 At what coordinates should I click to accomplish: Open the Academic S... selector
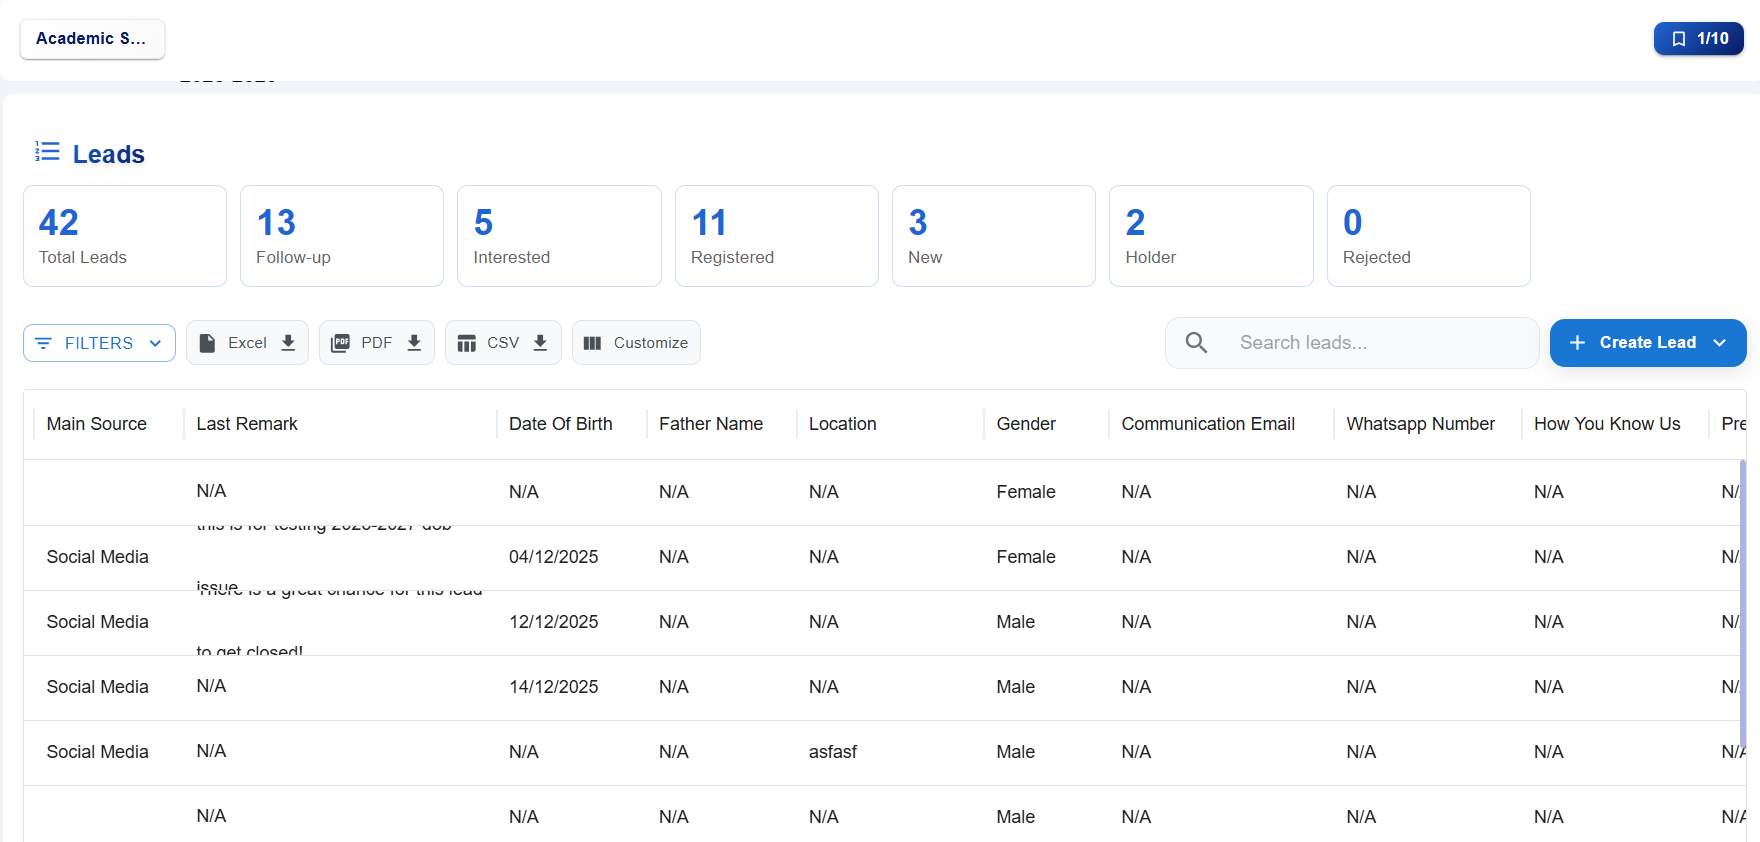click(x=92, y=39)
